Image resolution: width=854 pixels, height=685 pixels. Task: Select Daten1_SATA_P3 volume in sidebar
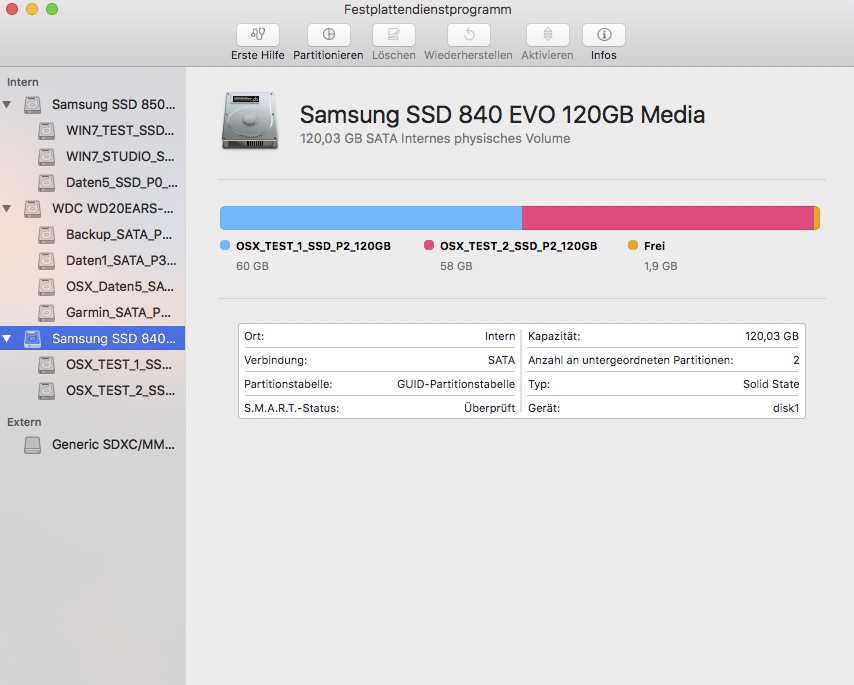tap(93, 261)
